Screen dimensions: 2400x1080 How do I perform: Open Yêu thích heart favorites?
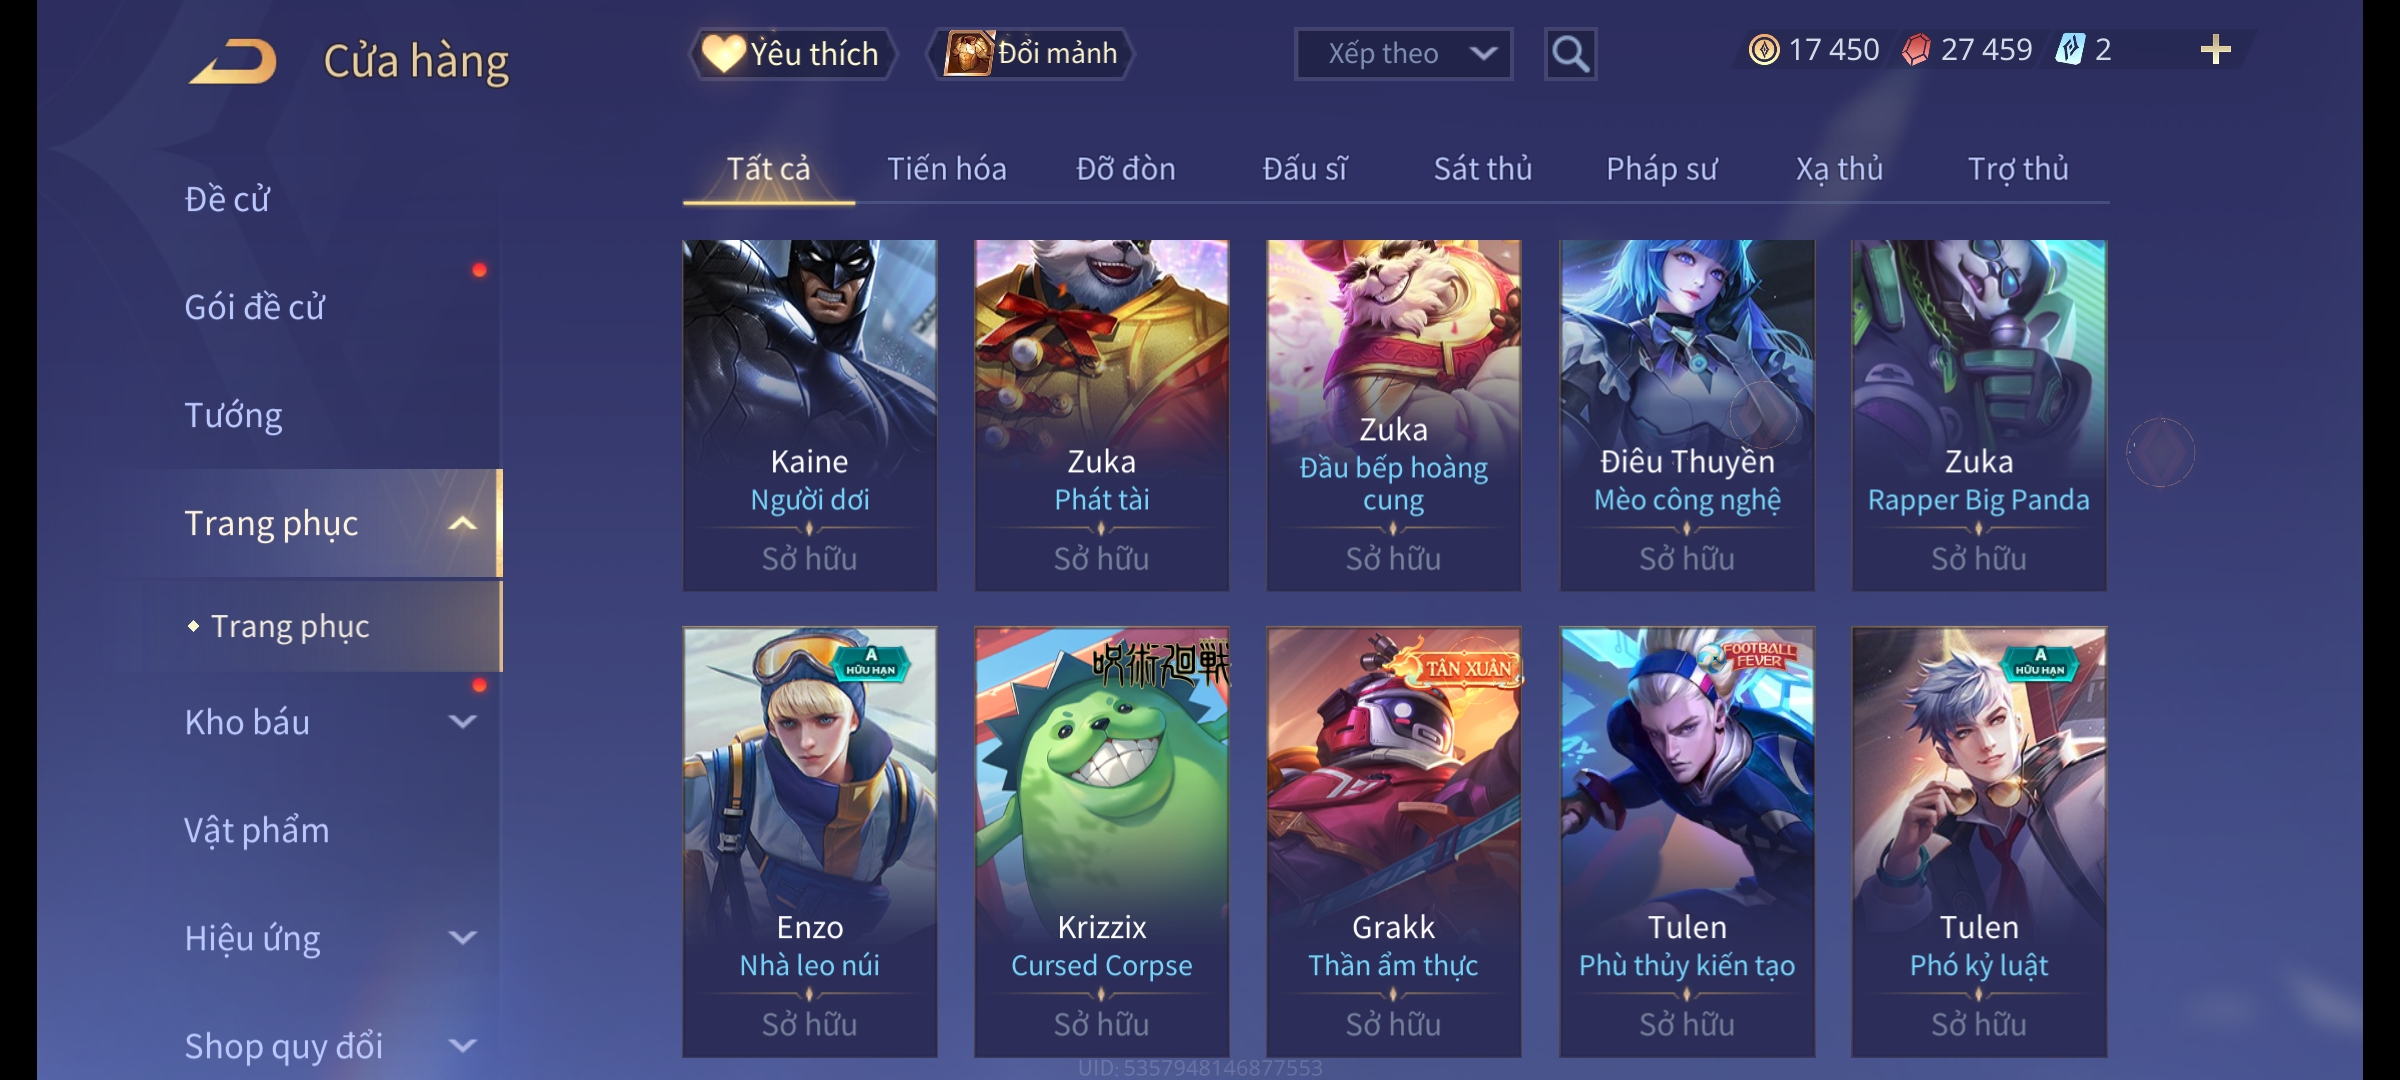click(x=792, y=54)
